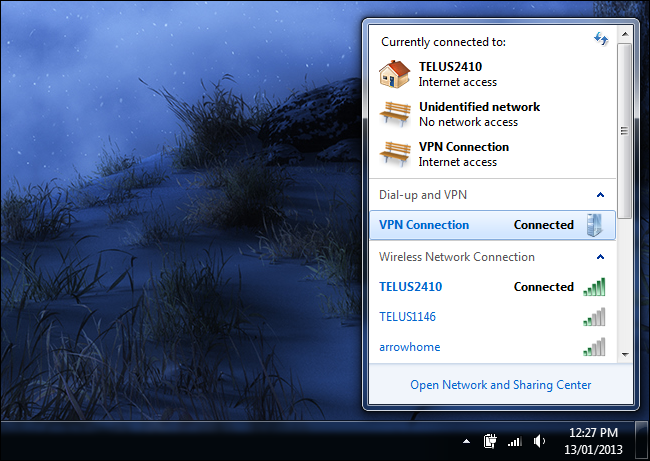
Task: Select the TELUS2410 wireless network
Action: tap(492, 287)
